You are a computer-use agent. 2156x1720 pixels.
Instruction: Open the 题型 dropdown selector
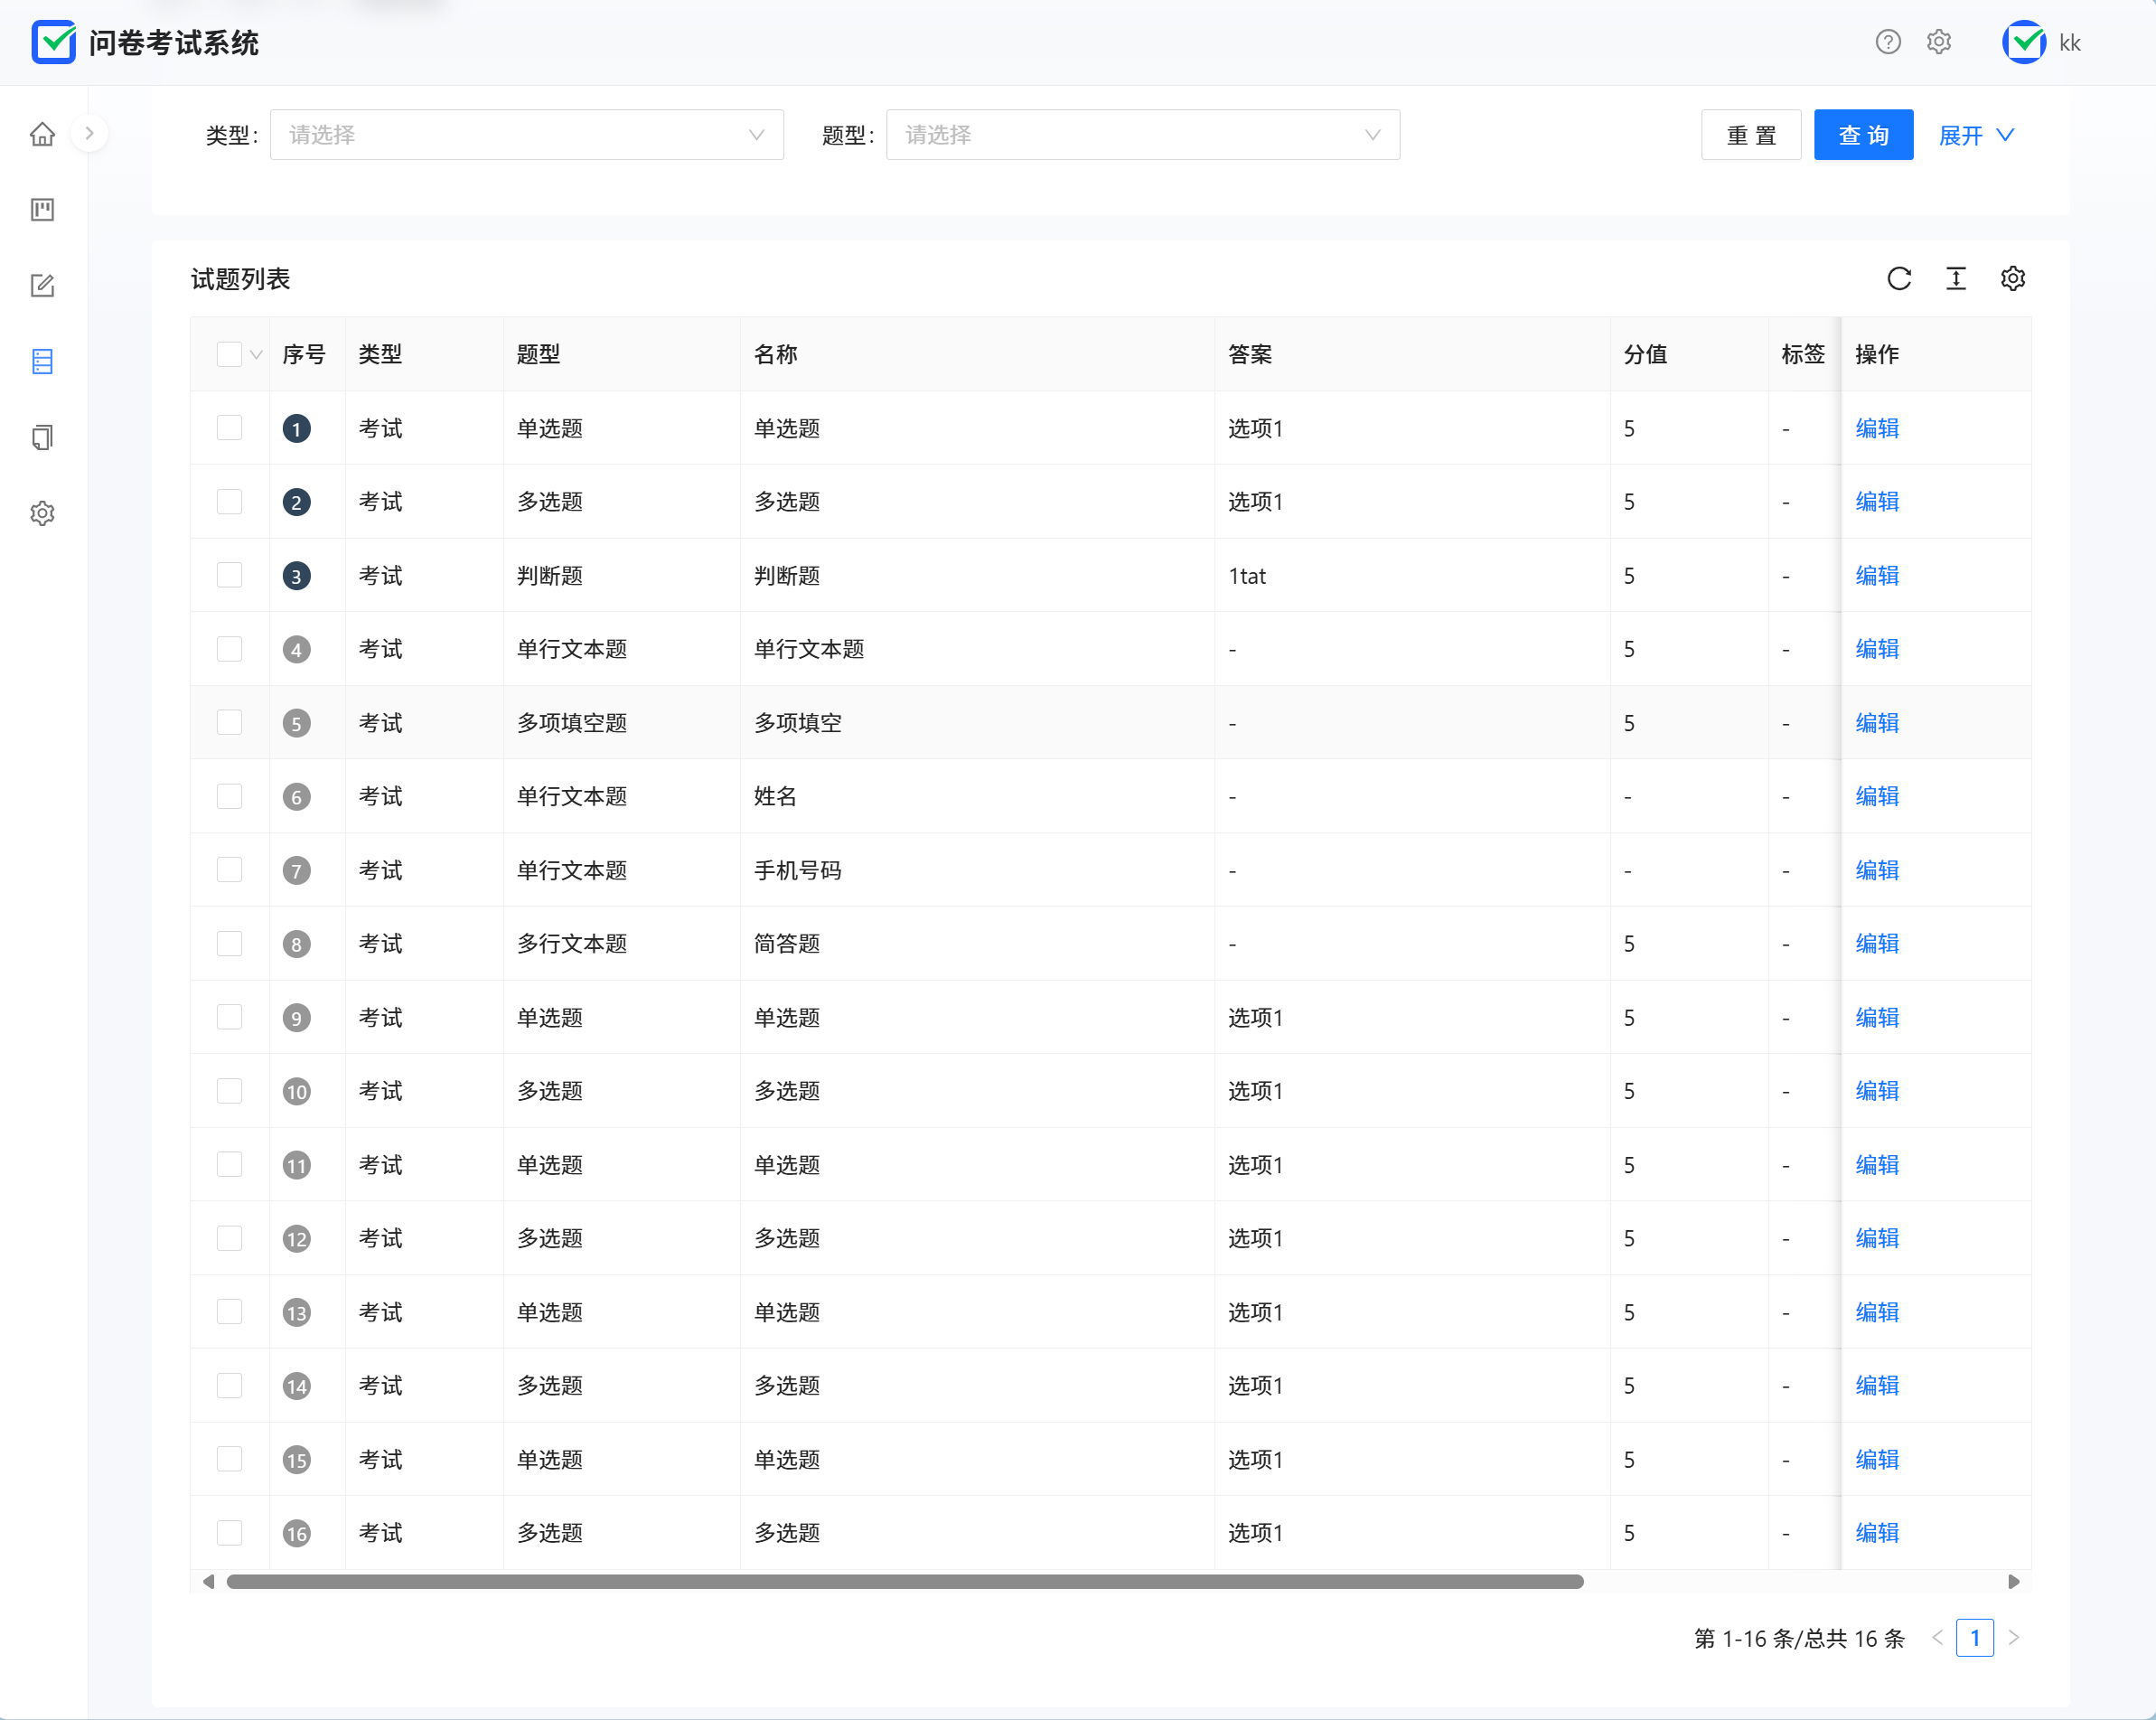click(1142, 135)
